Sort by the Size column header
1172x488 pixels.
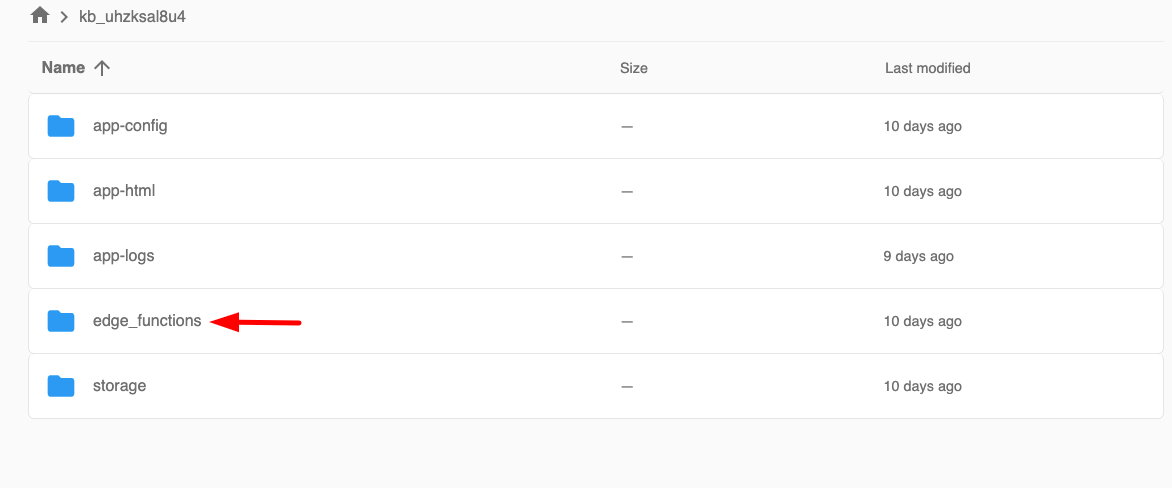633,68
